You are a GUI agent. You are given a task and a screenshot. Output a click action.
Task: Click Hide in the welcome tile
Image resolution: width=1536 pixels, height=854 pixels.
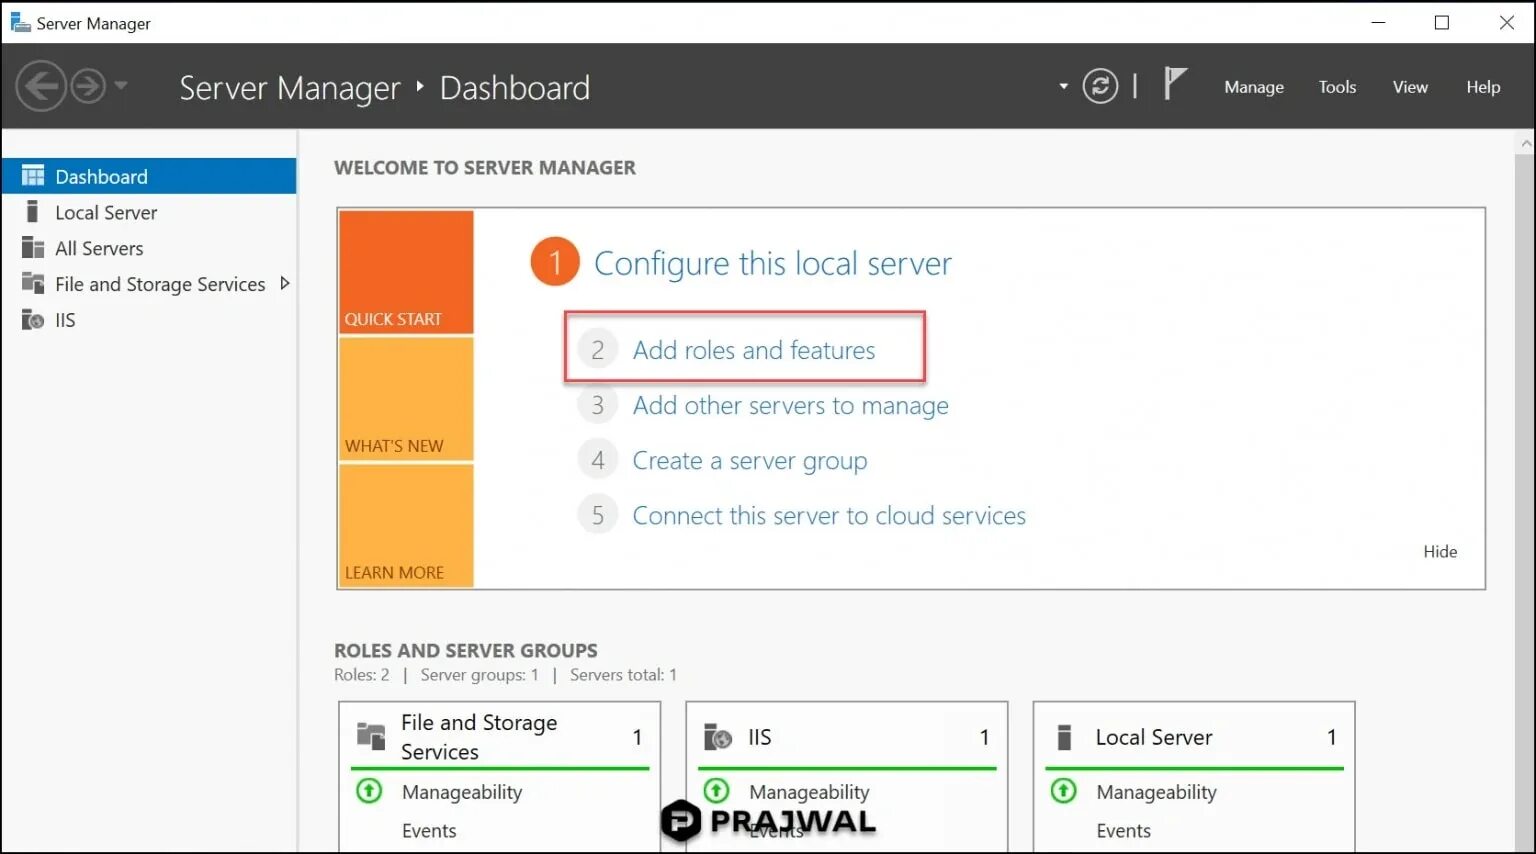1440,551
